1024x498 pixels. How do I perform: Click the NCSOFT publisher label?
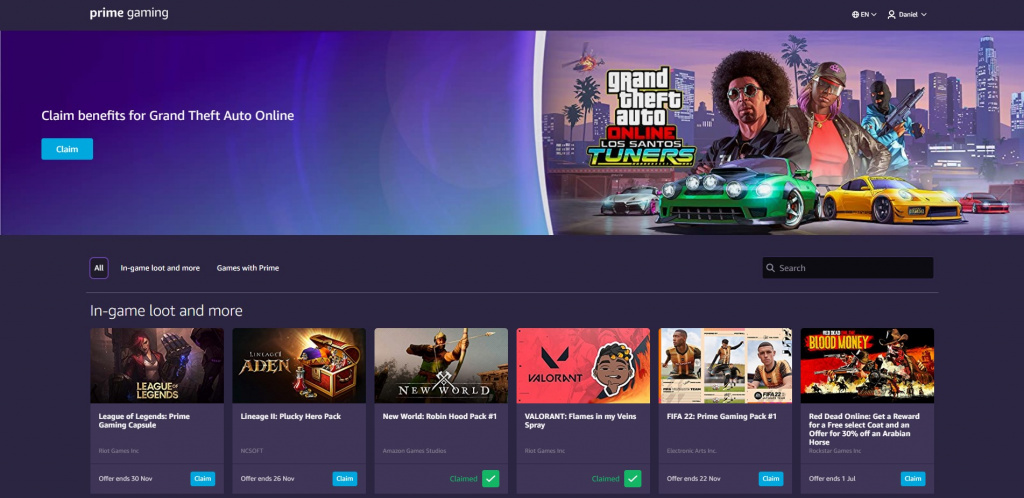pos(251,451)
